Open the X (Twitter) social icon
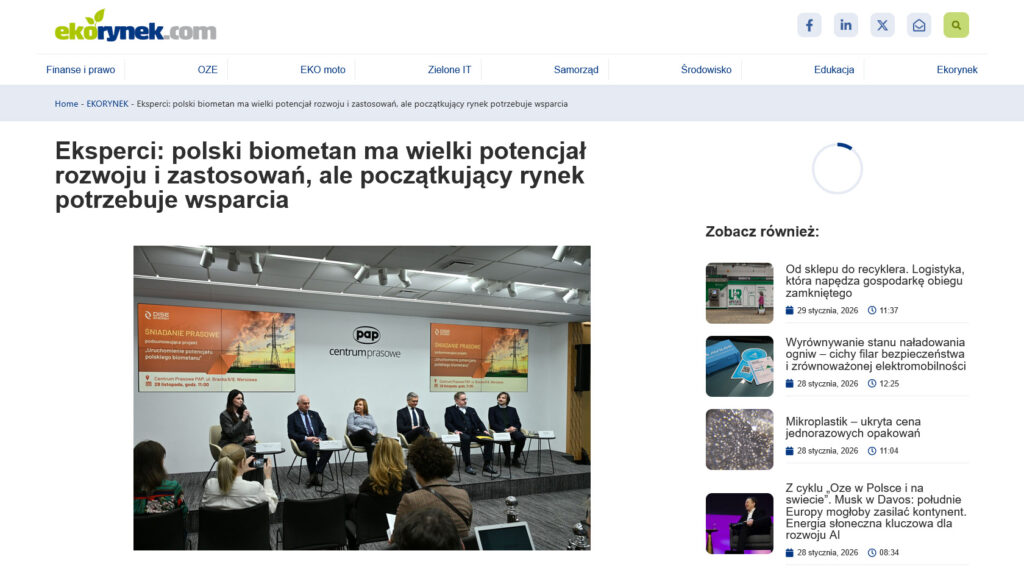This screenshot has width=1024, height=573. pyautogui.click(x=882, y=25)
